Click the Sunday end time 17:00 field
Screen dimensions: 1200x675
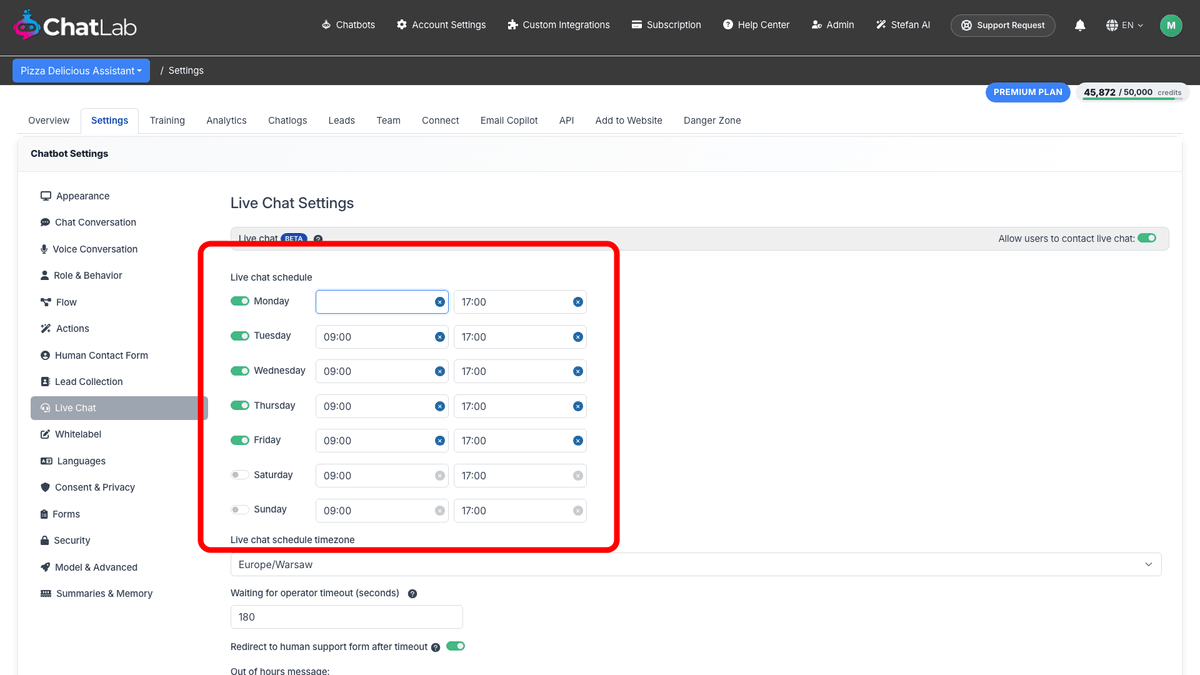520,510
